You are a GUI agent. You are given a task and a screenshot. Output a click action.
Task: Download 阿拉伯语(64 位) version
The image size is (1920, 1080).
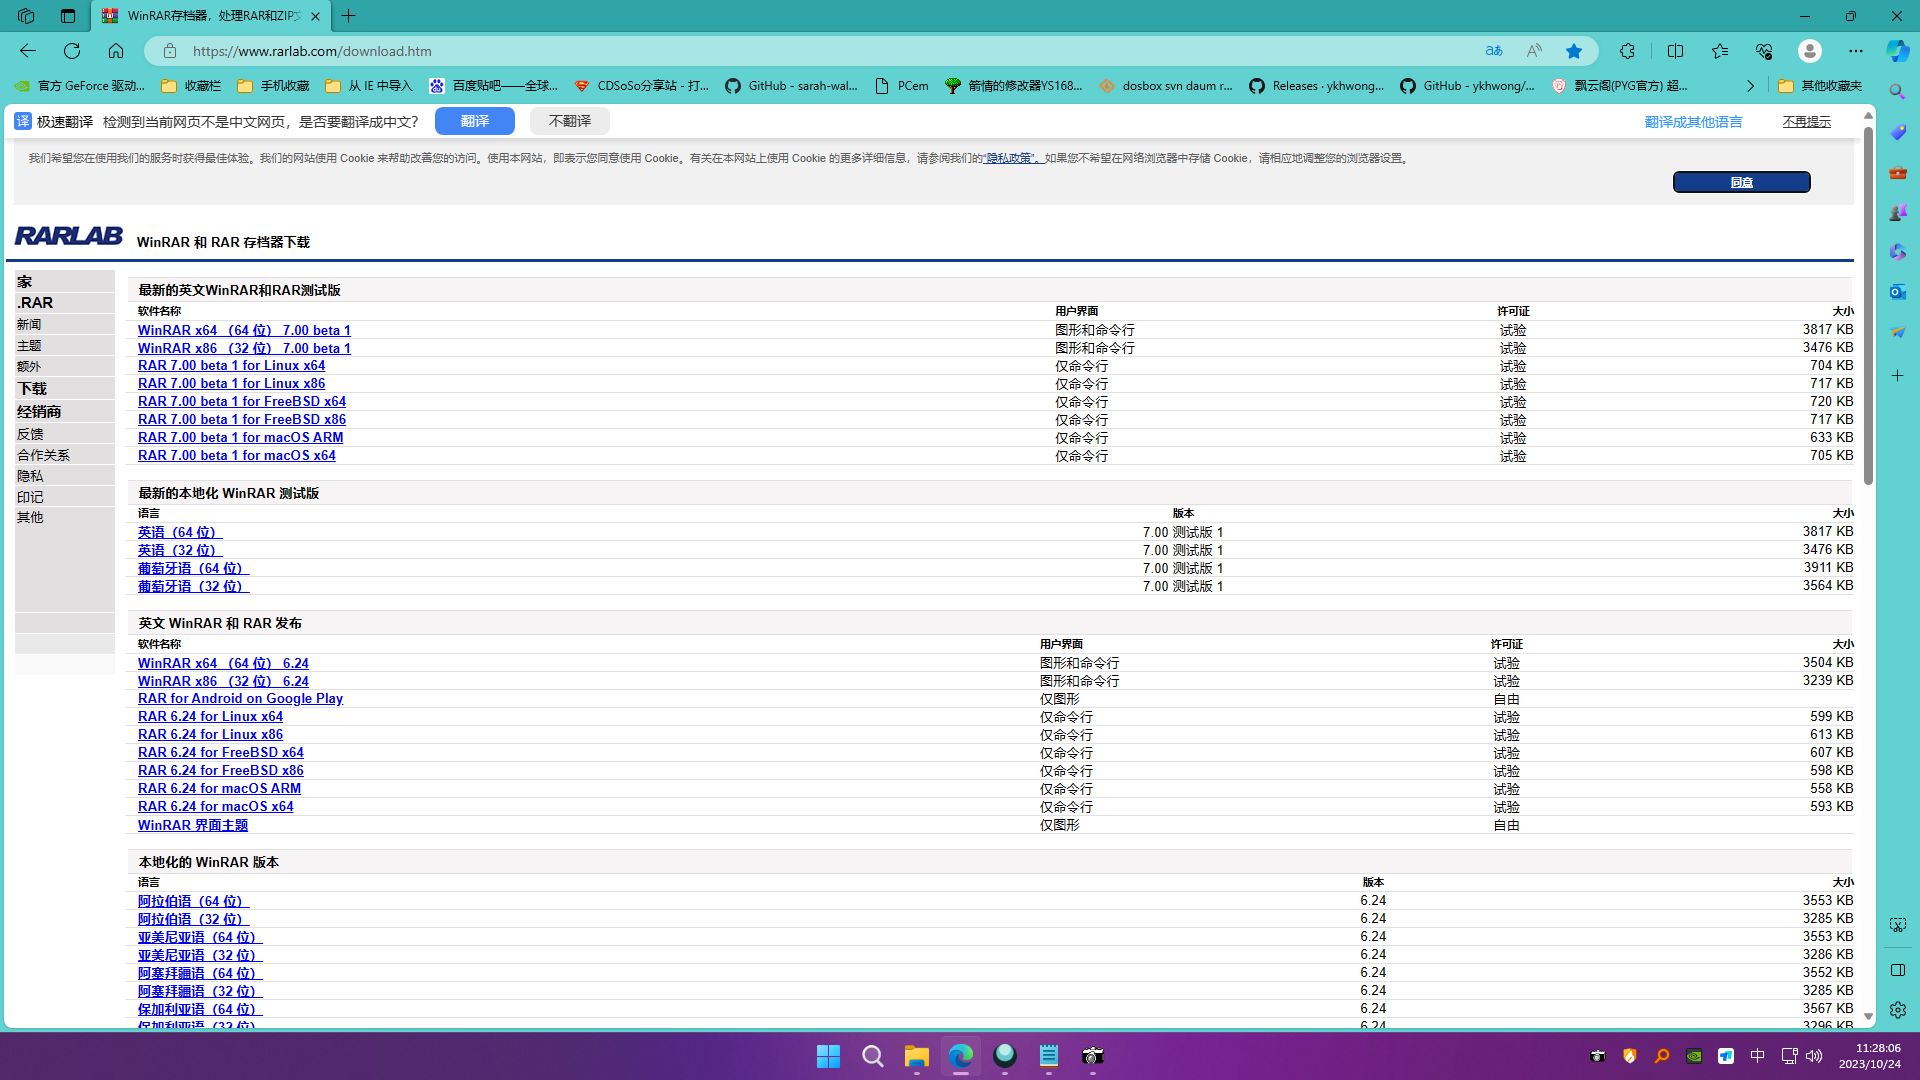click(193, 901)
